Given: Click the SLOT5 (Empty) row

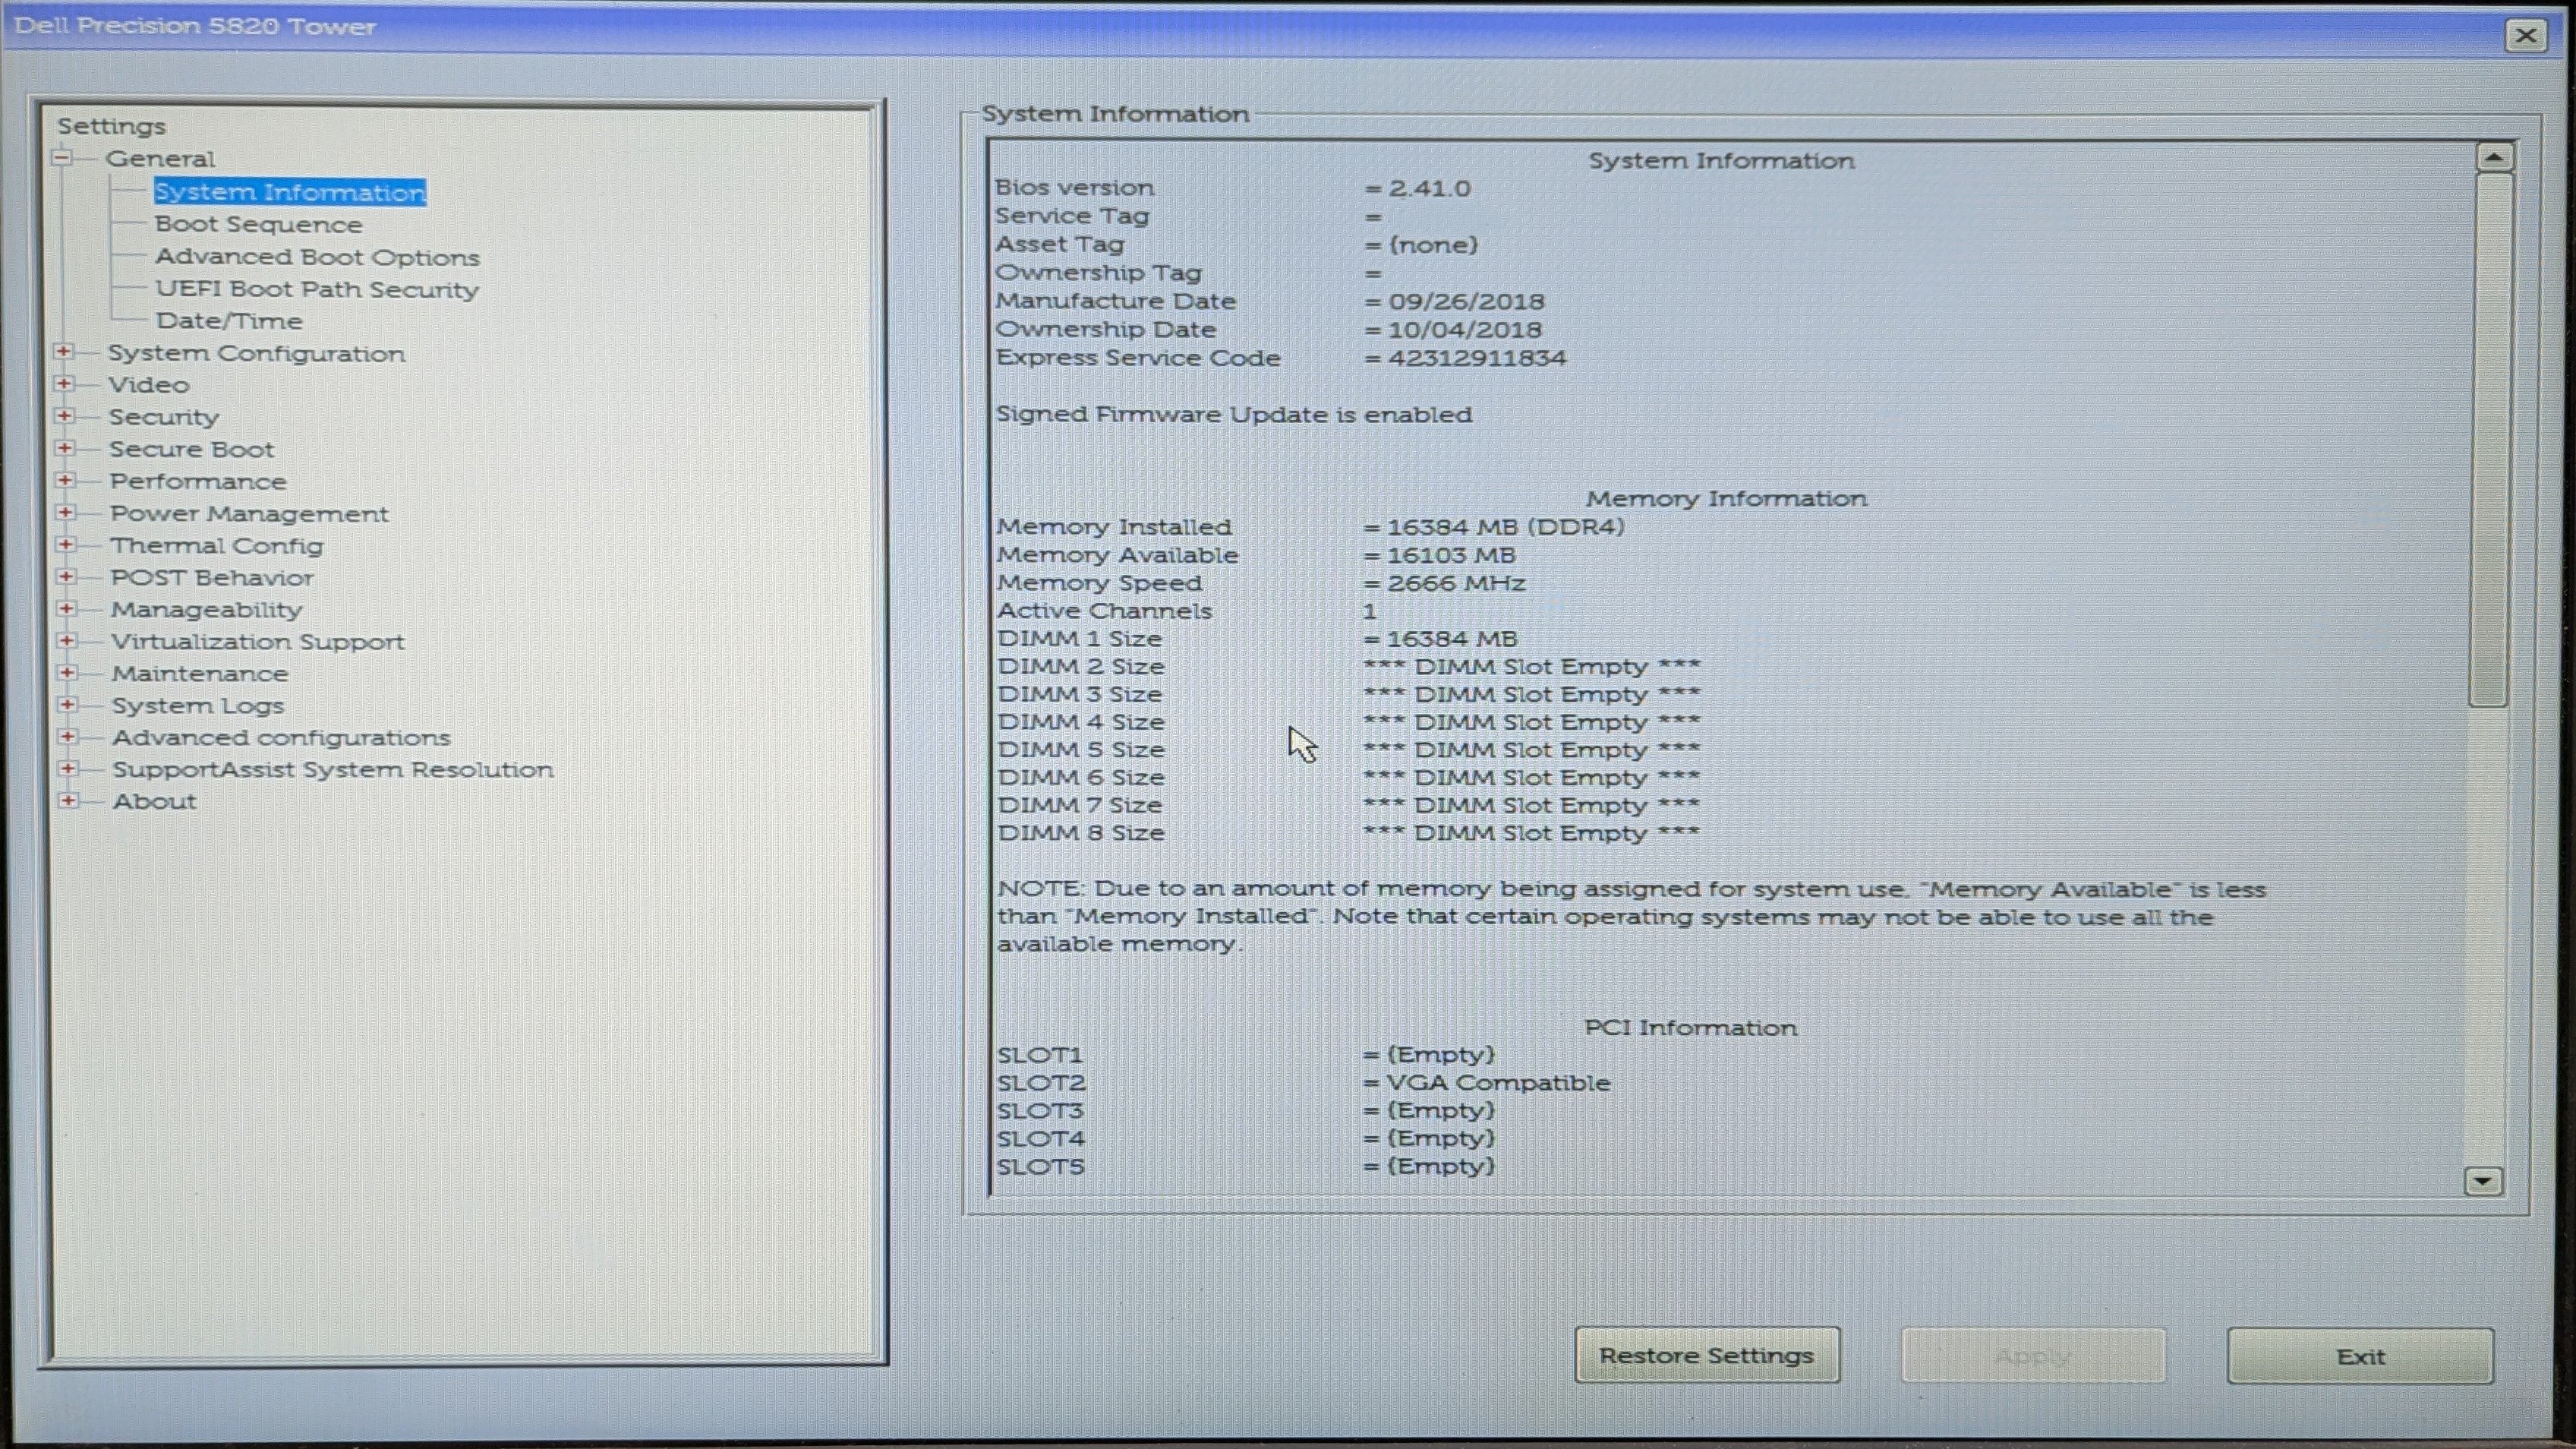Looking at the screenshot, I should pyautogui.click(x=1245, y=1166).
